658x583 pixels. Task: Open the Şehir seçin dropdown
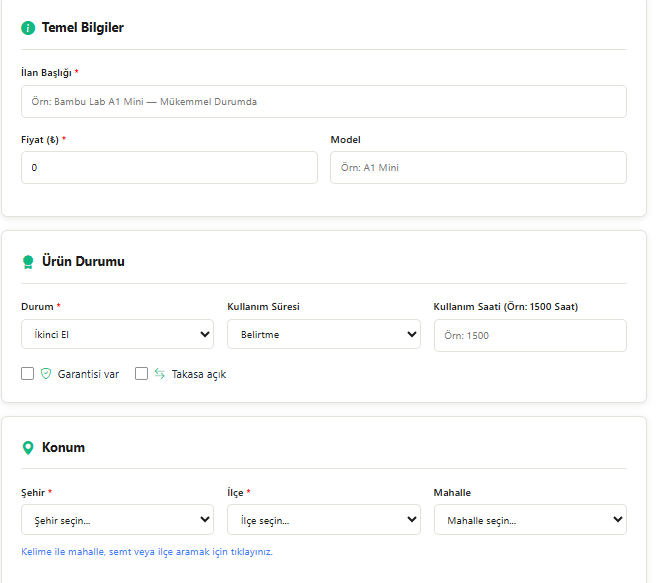[118, 520]
